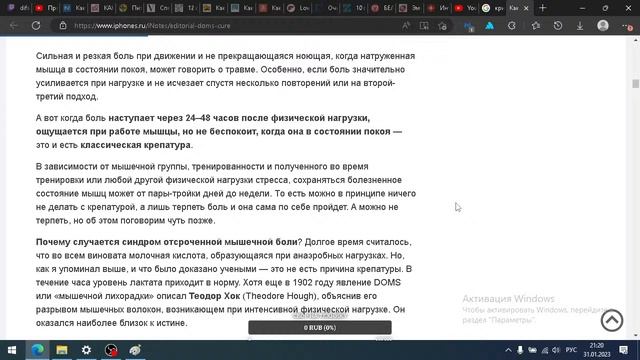
Task: Click the scrollbar up arrow
Action: [x=636, y=40]
